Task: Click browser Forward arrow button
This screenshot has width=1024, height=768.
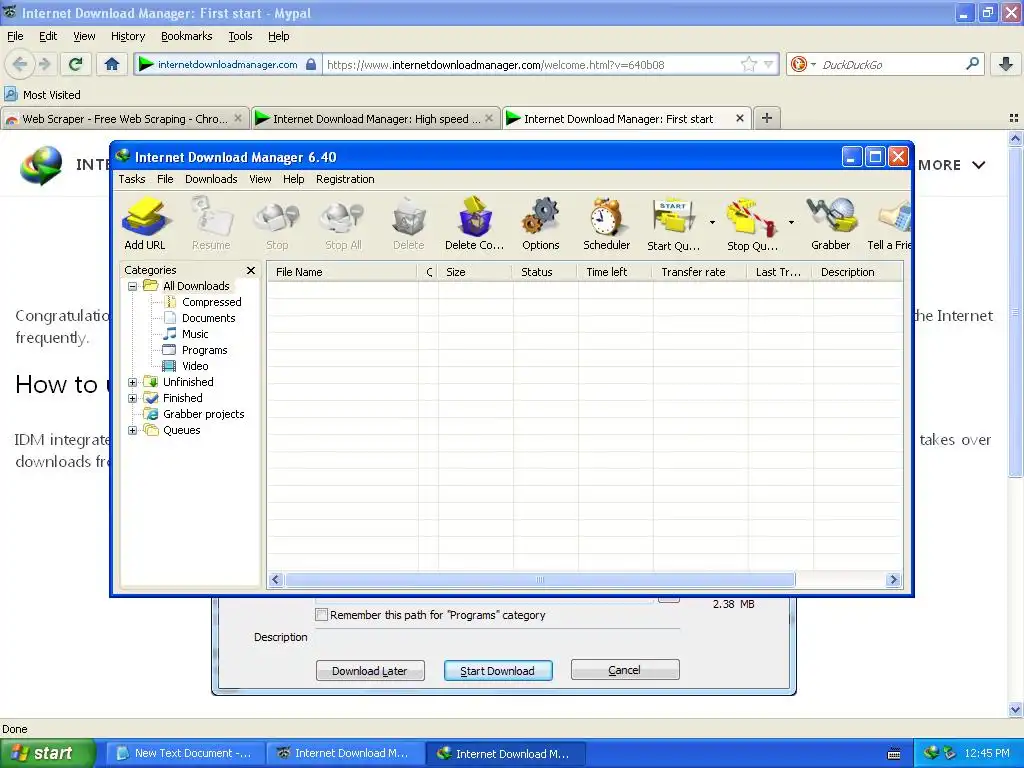Action: tap(44, 64)
